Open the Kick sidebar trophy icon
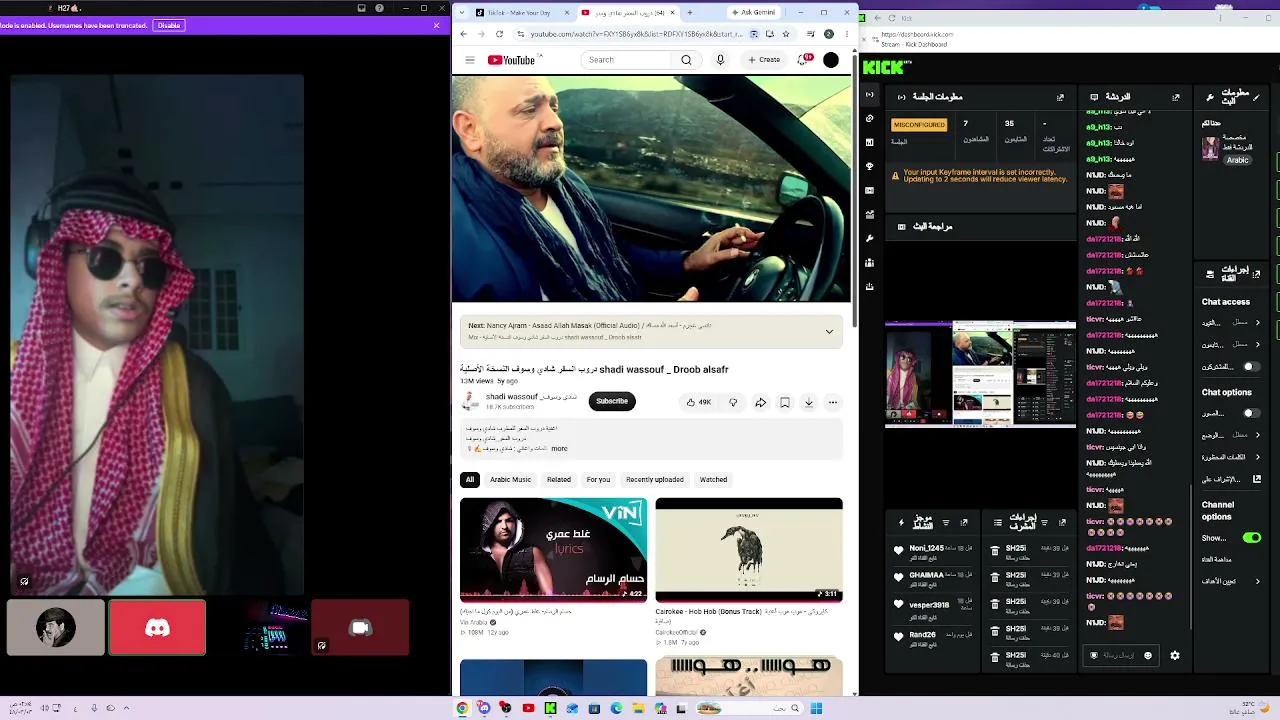 [870, 166]
